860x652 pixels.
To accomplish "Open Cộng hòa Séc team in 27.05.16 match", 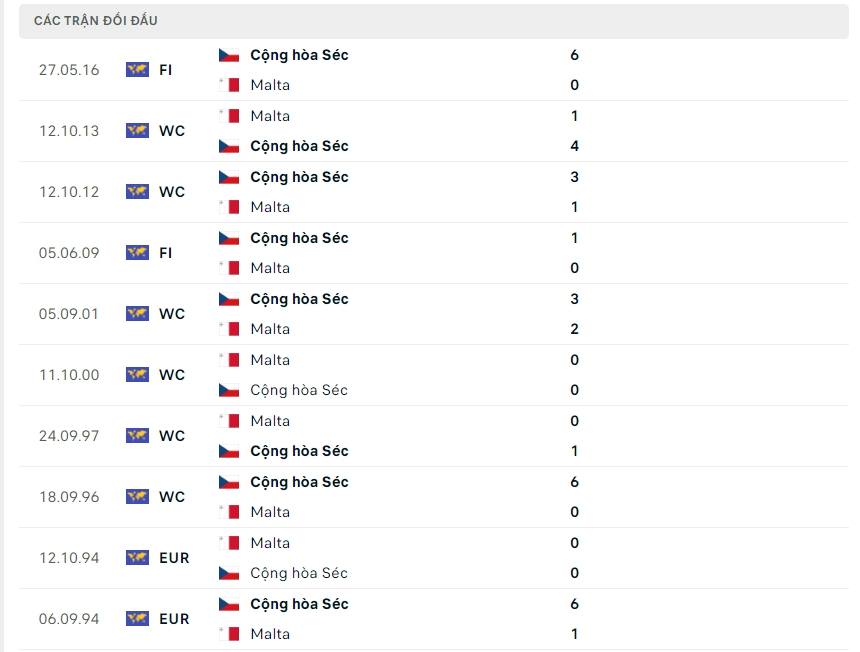I will (x=299, y=55).
